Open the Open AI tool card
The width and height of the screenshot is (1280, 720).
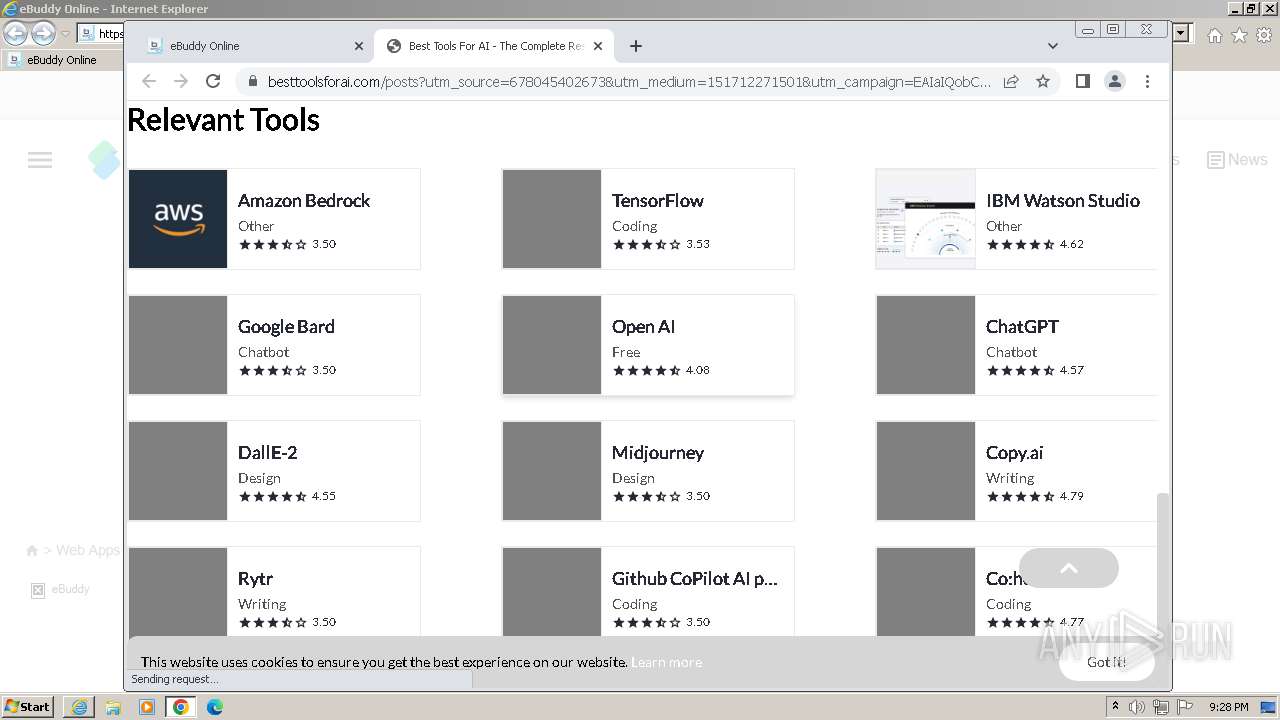(x=648, y=345)
